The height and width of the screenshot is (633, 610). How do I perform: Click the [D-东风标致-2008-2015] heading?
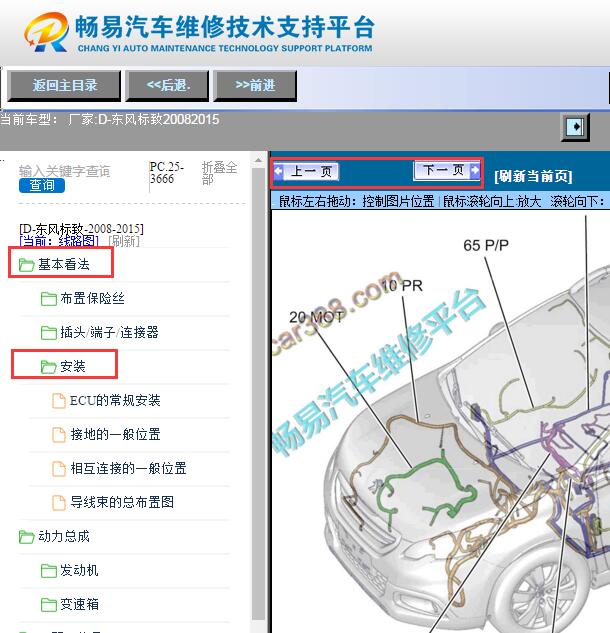coord(81,229)
